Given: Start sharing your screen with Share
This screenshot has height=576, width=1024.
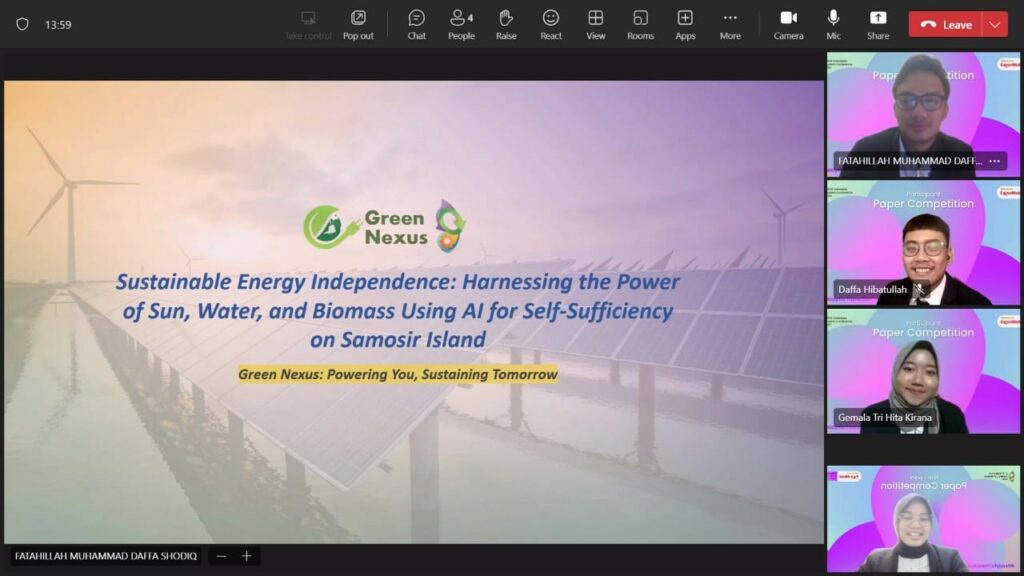Looking at the screenshot, I should tap(878, 24).
